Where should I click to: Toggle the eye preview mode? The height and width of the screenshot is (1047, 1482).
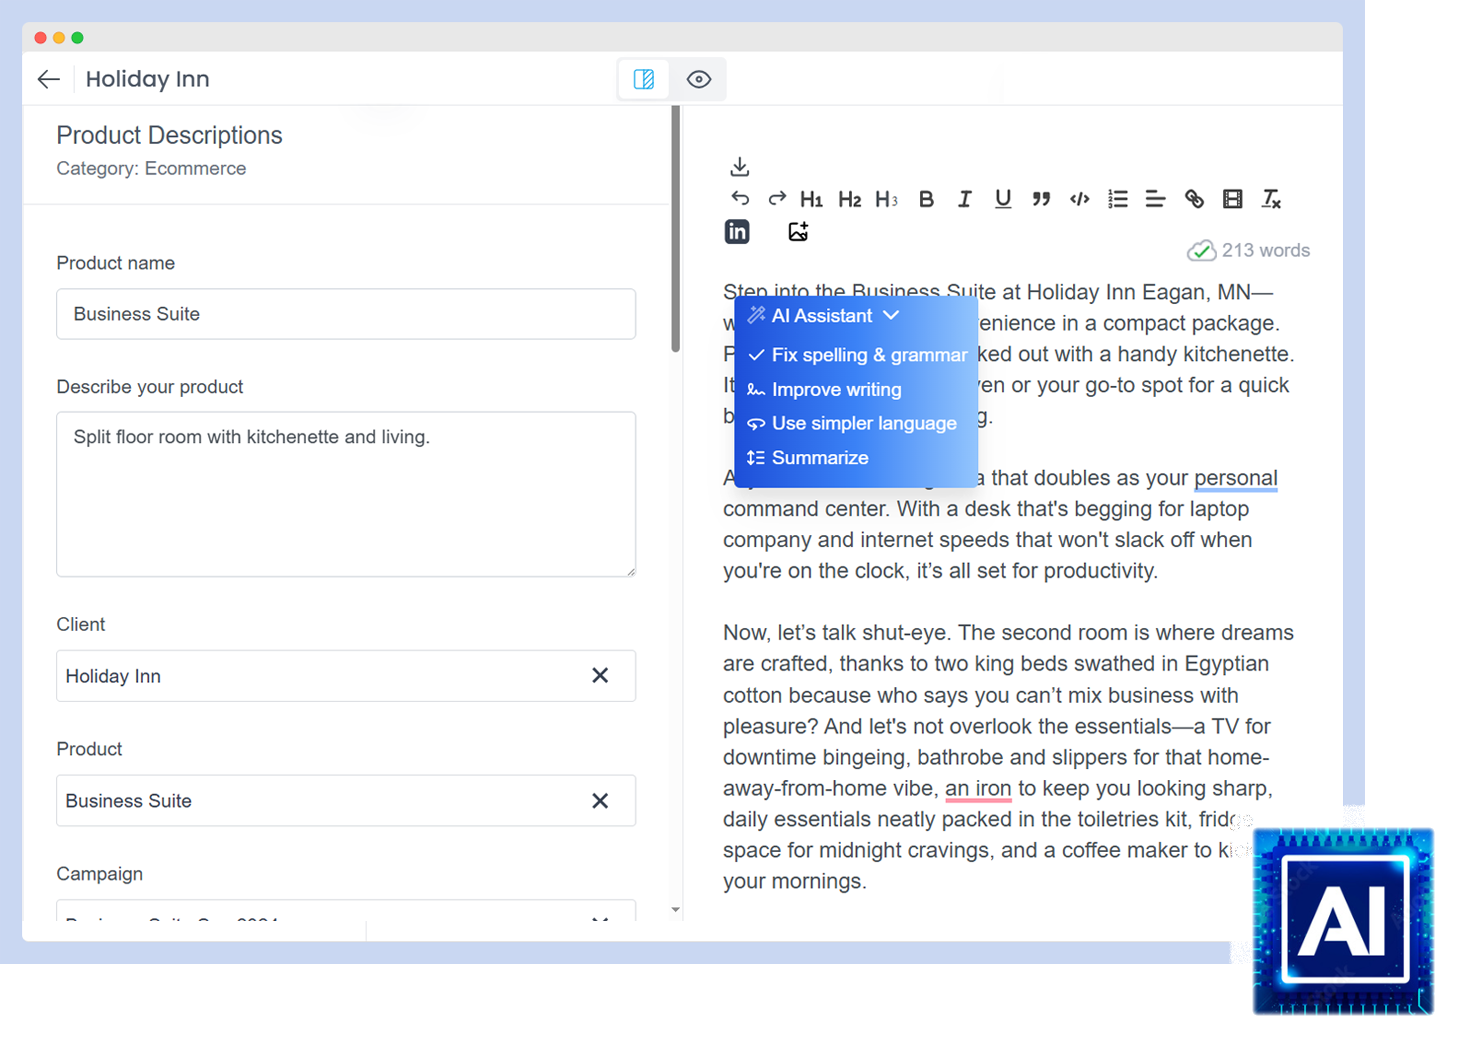click(x=699, y=79)
